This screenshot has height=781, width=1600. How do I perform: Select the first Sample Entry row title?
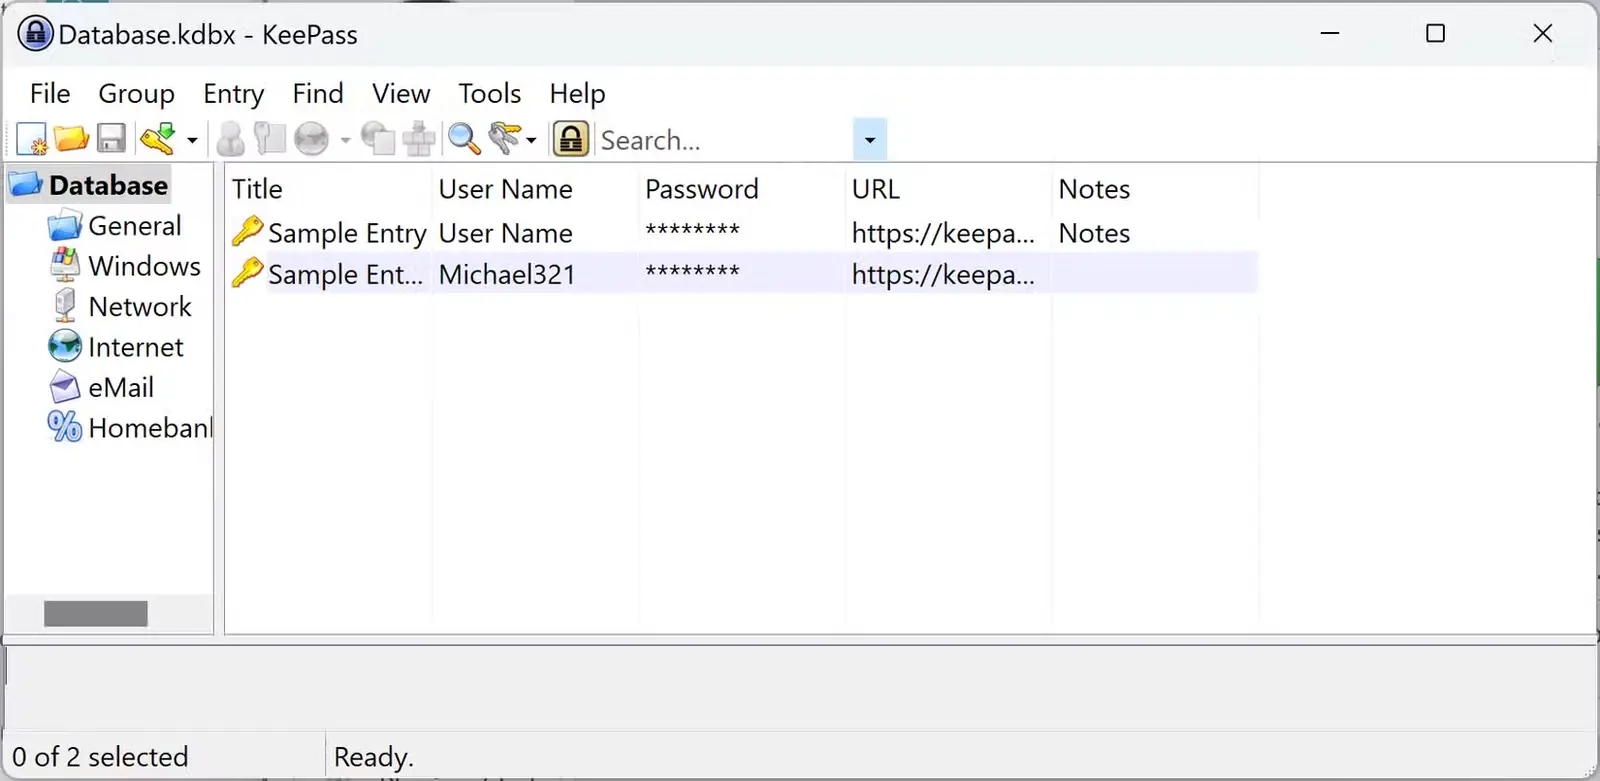tap(347, 233)
